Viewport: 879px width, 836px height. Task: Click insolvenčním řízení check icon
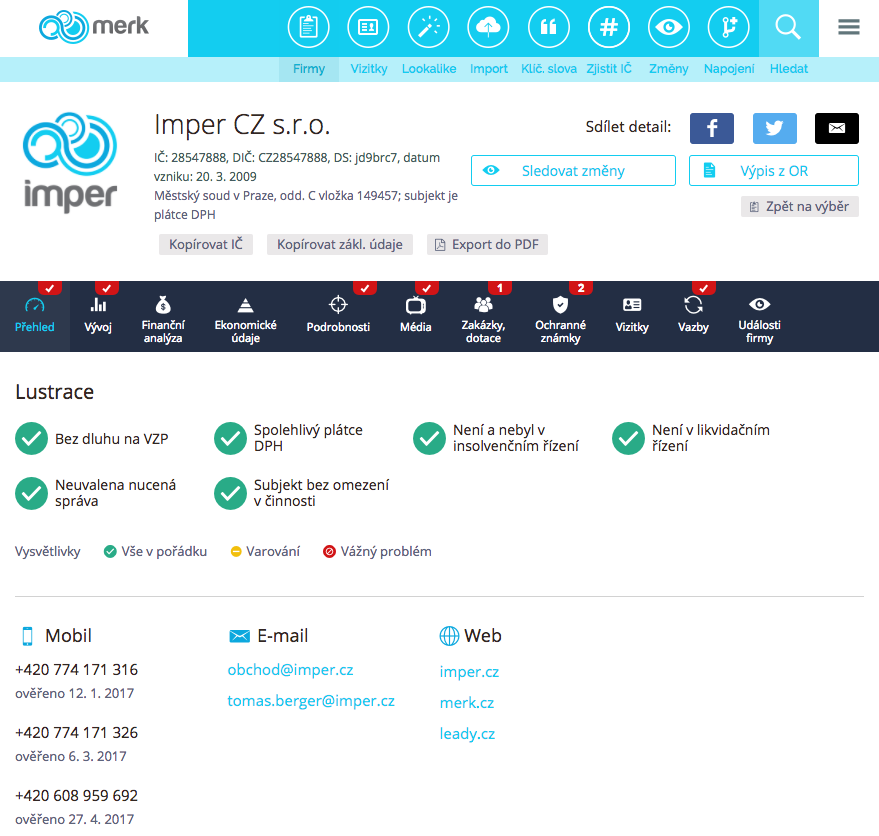point(429,438)
